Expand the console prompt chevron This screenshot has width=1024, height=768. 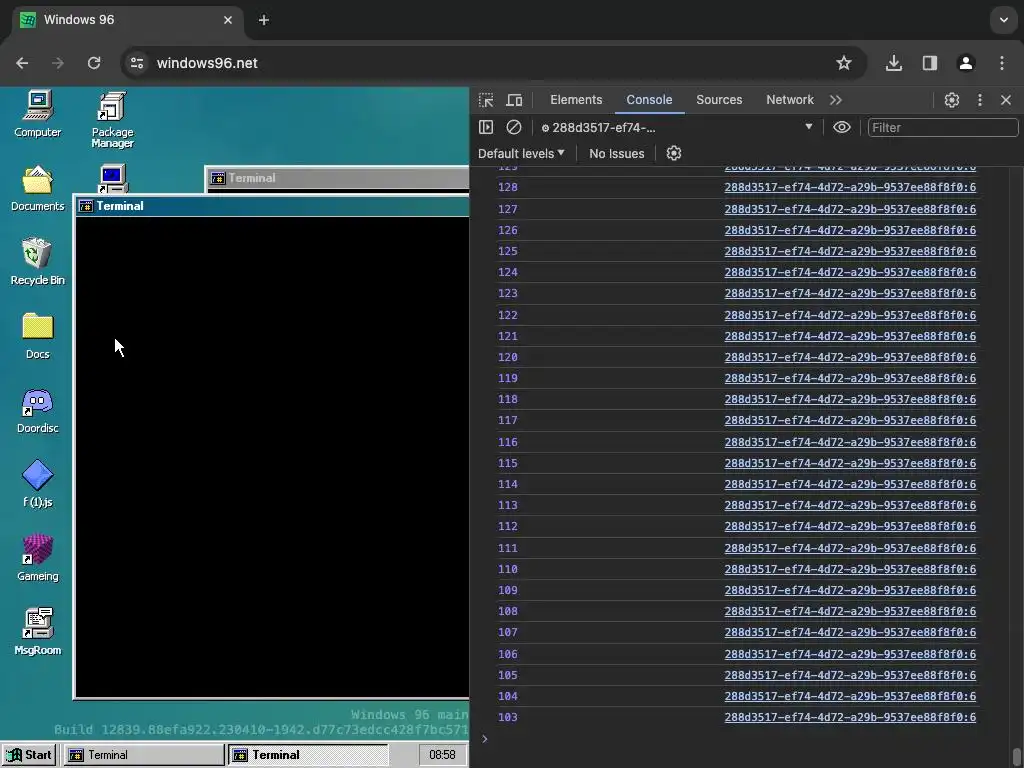click(485, 739)
